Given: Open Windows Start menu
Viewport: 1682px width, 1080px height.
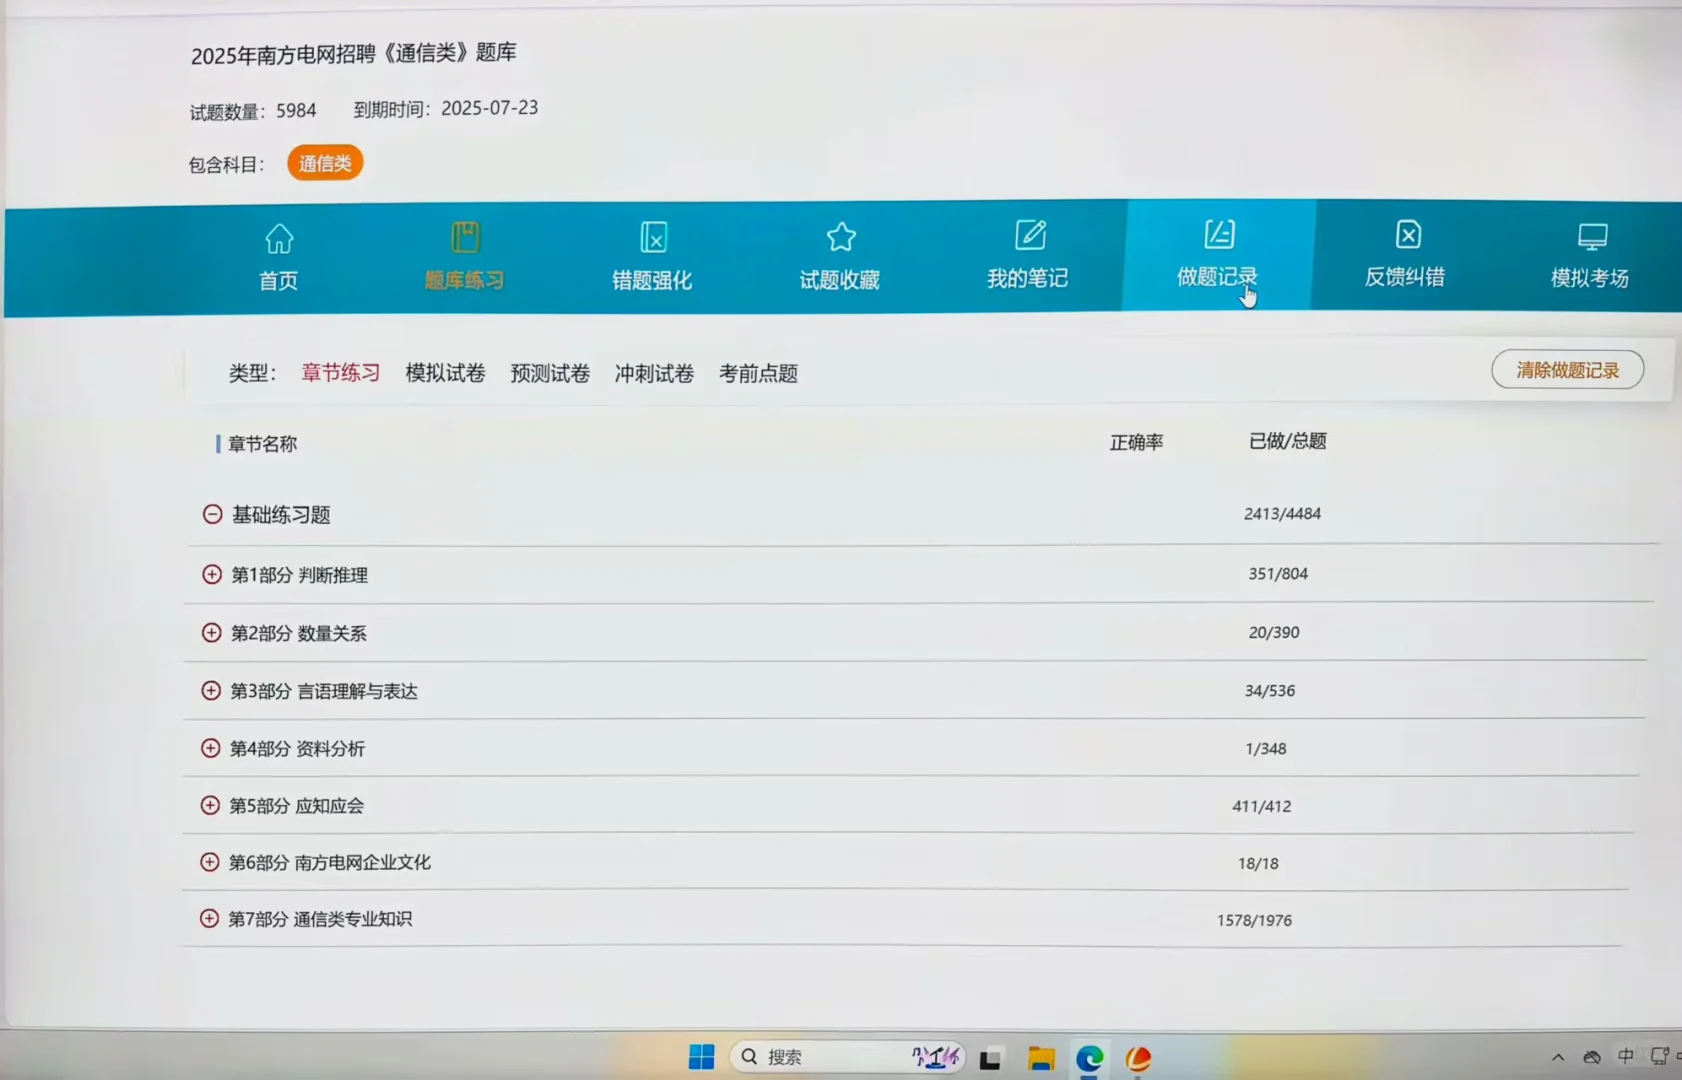Looking at the screenshot, I should tap(702, 1057).
